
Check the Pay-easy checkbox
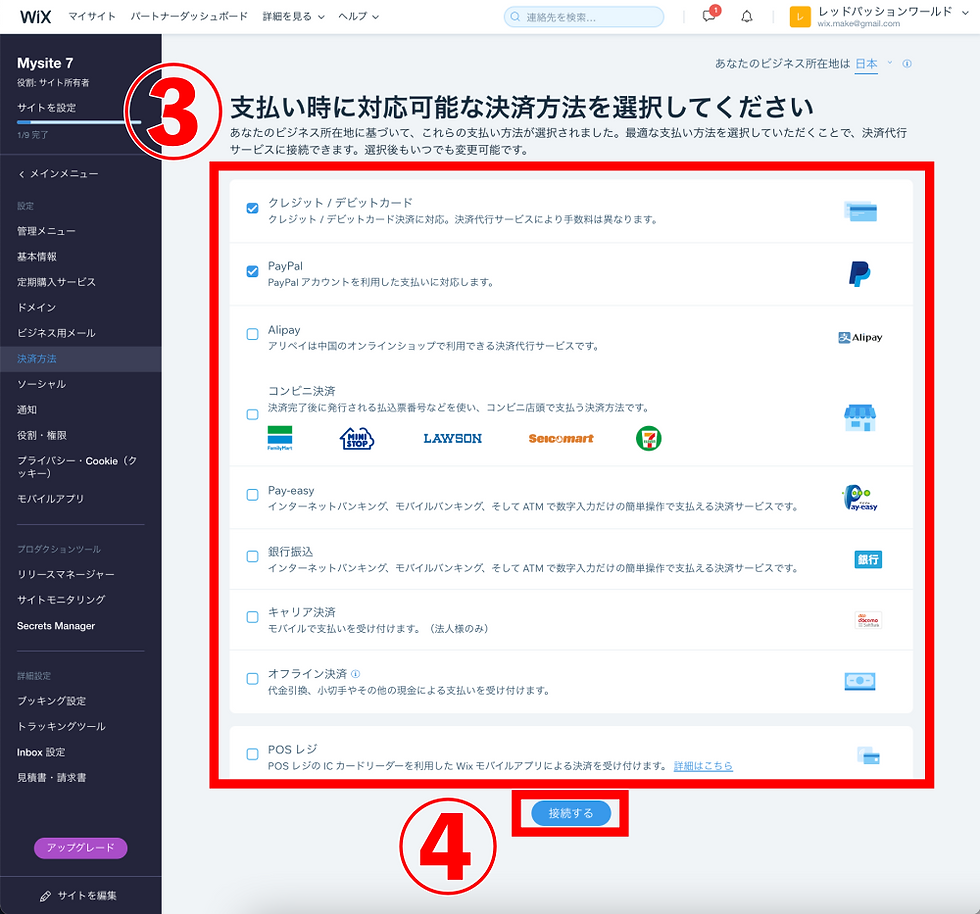click(252, 495)
